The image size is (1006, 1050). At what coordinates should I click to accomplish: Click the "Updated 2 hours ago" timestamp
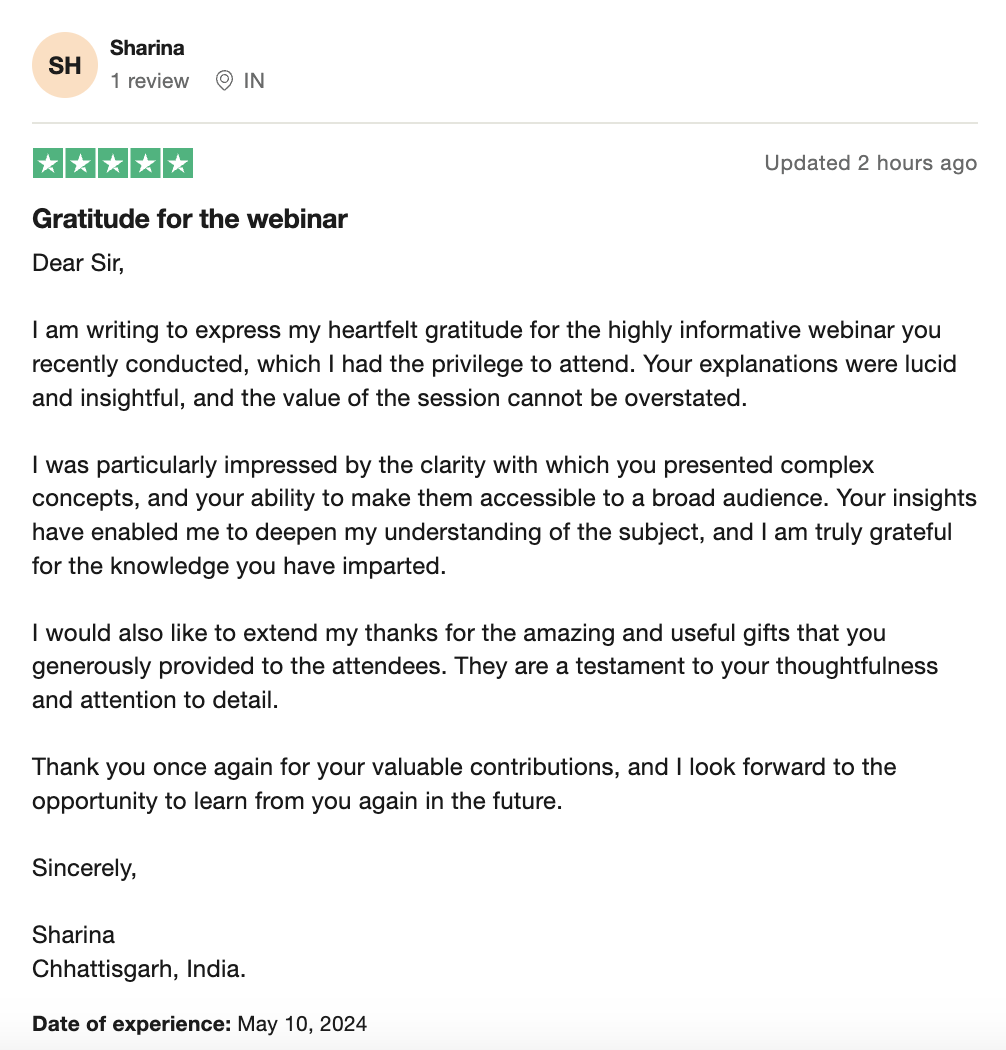click(x=871, y=163)
